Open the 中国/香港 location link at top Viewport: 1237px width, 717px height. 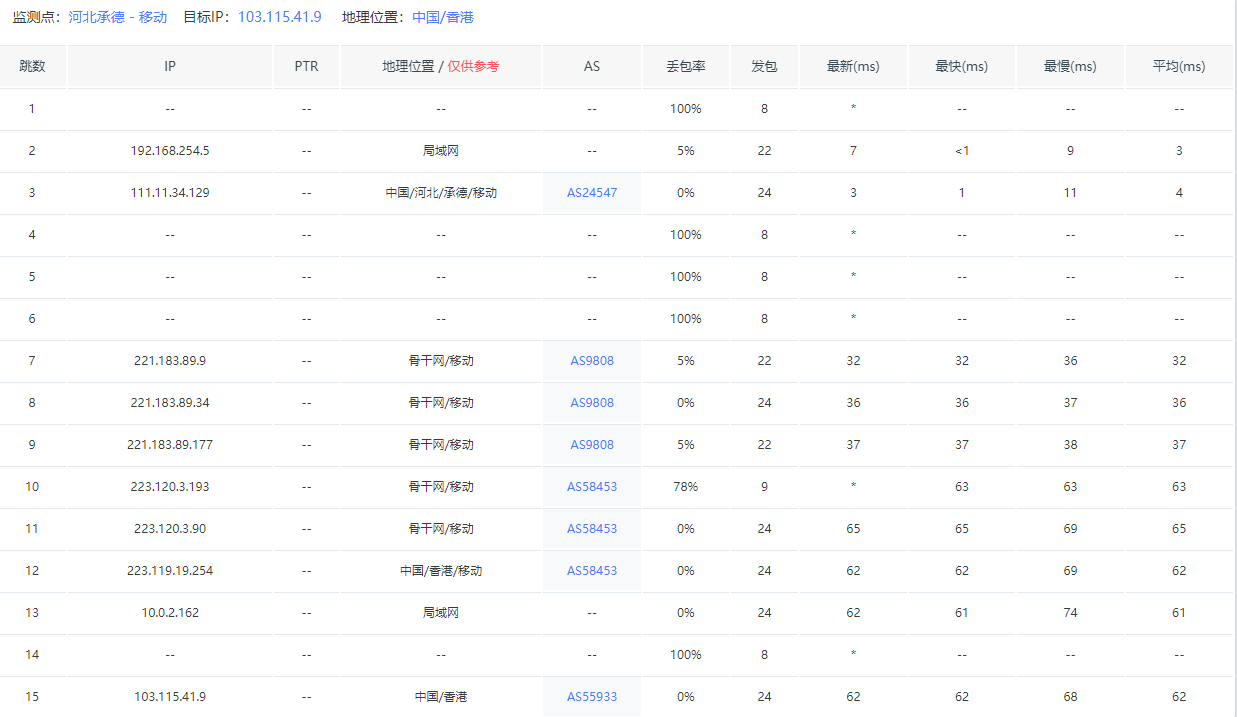tap(443, 17)
